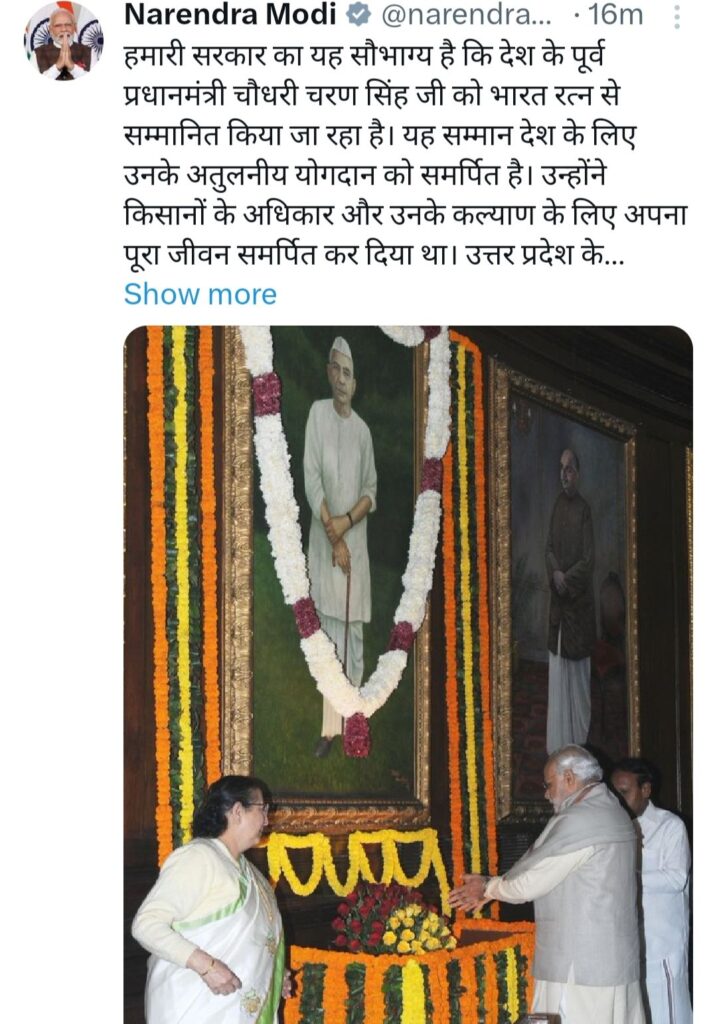Open the @narendra... handle link
Viewport: 717px width, 1024px height.
pyautogui.click(x=466, y=15)
